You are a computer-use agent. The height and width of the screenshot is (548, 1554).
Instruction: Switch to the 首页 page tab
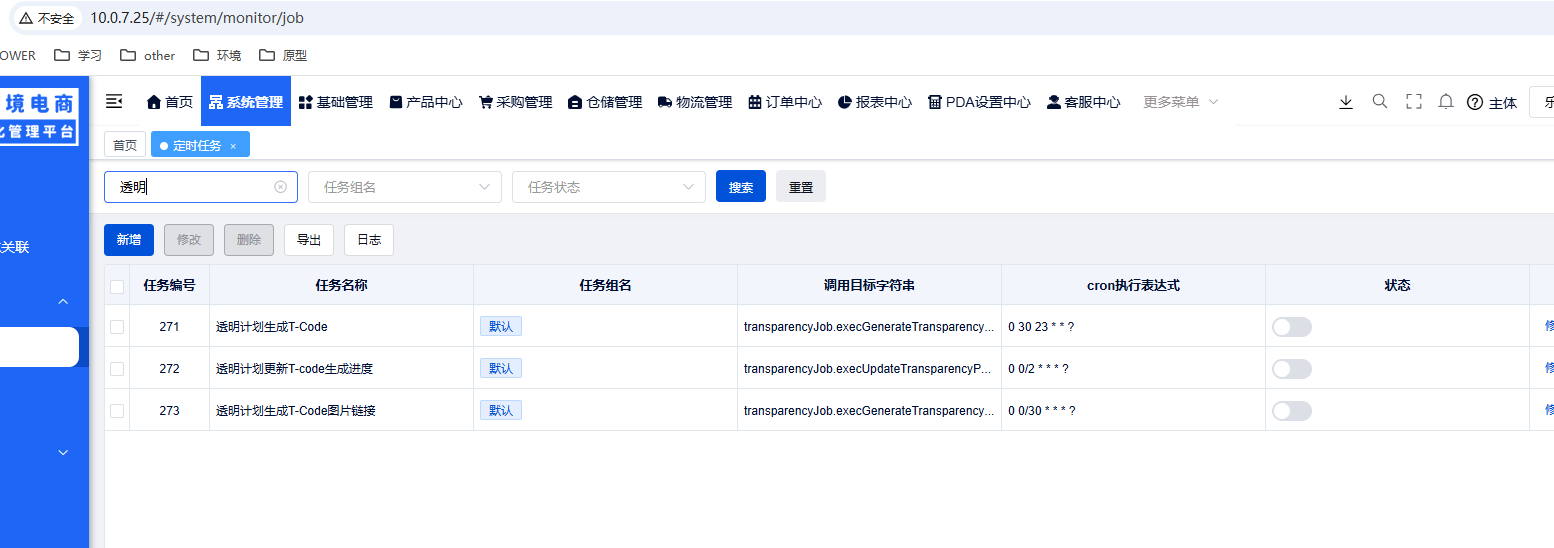point(125,145)
